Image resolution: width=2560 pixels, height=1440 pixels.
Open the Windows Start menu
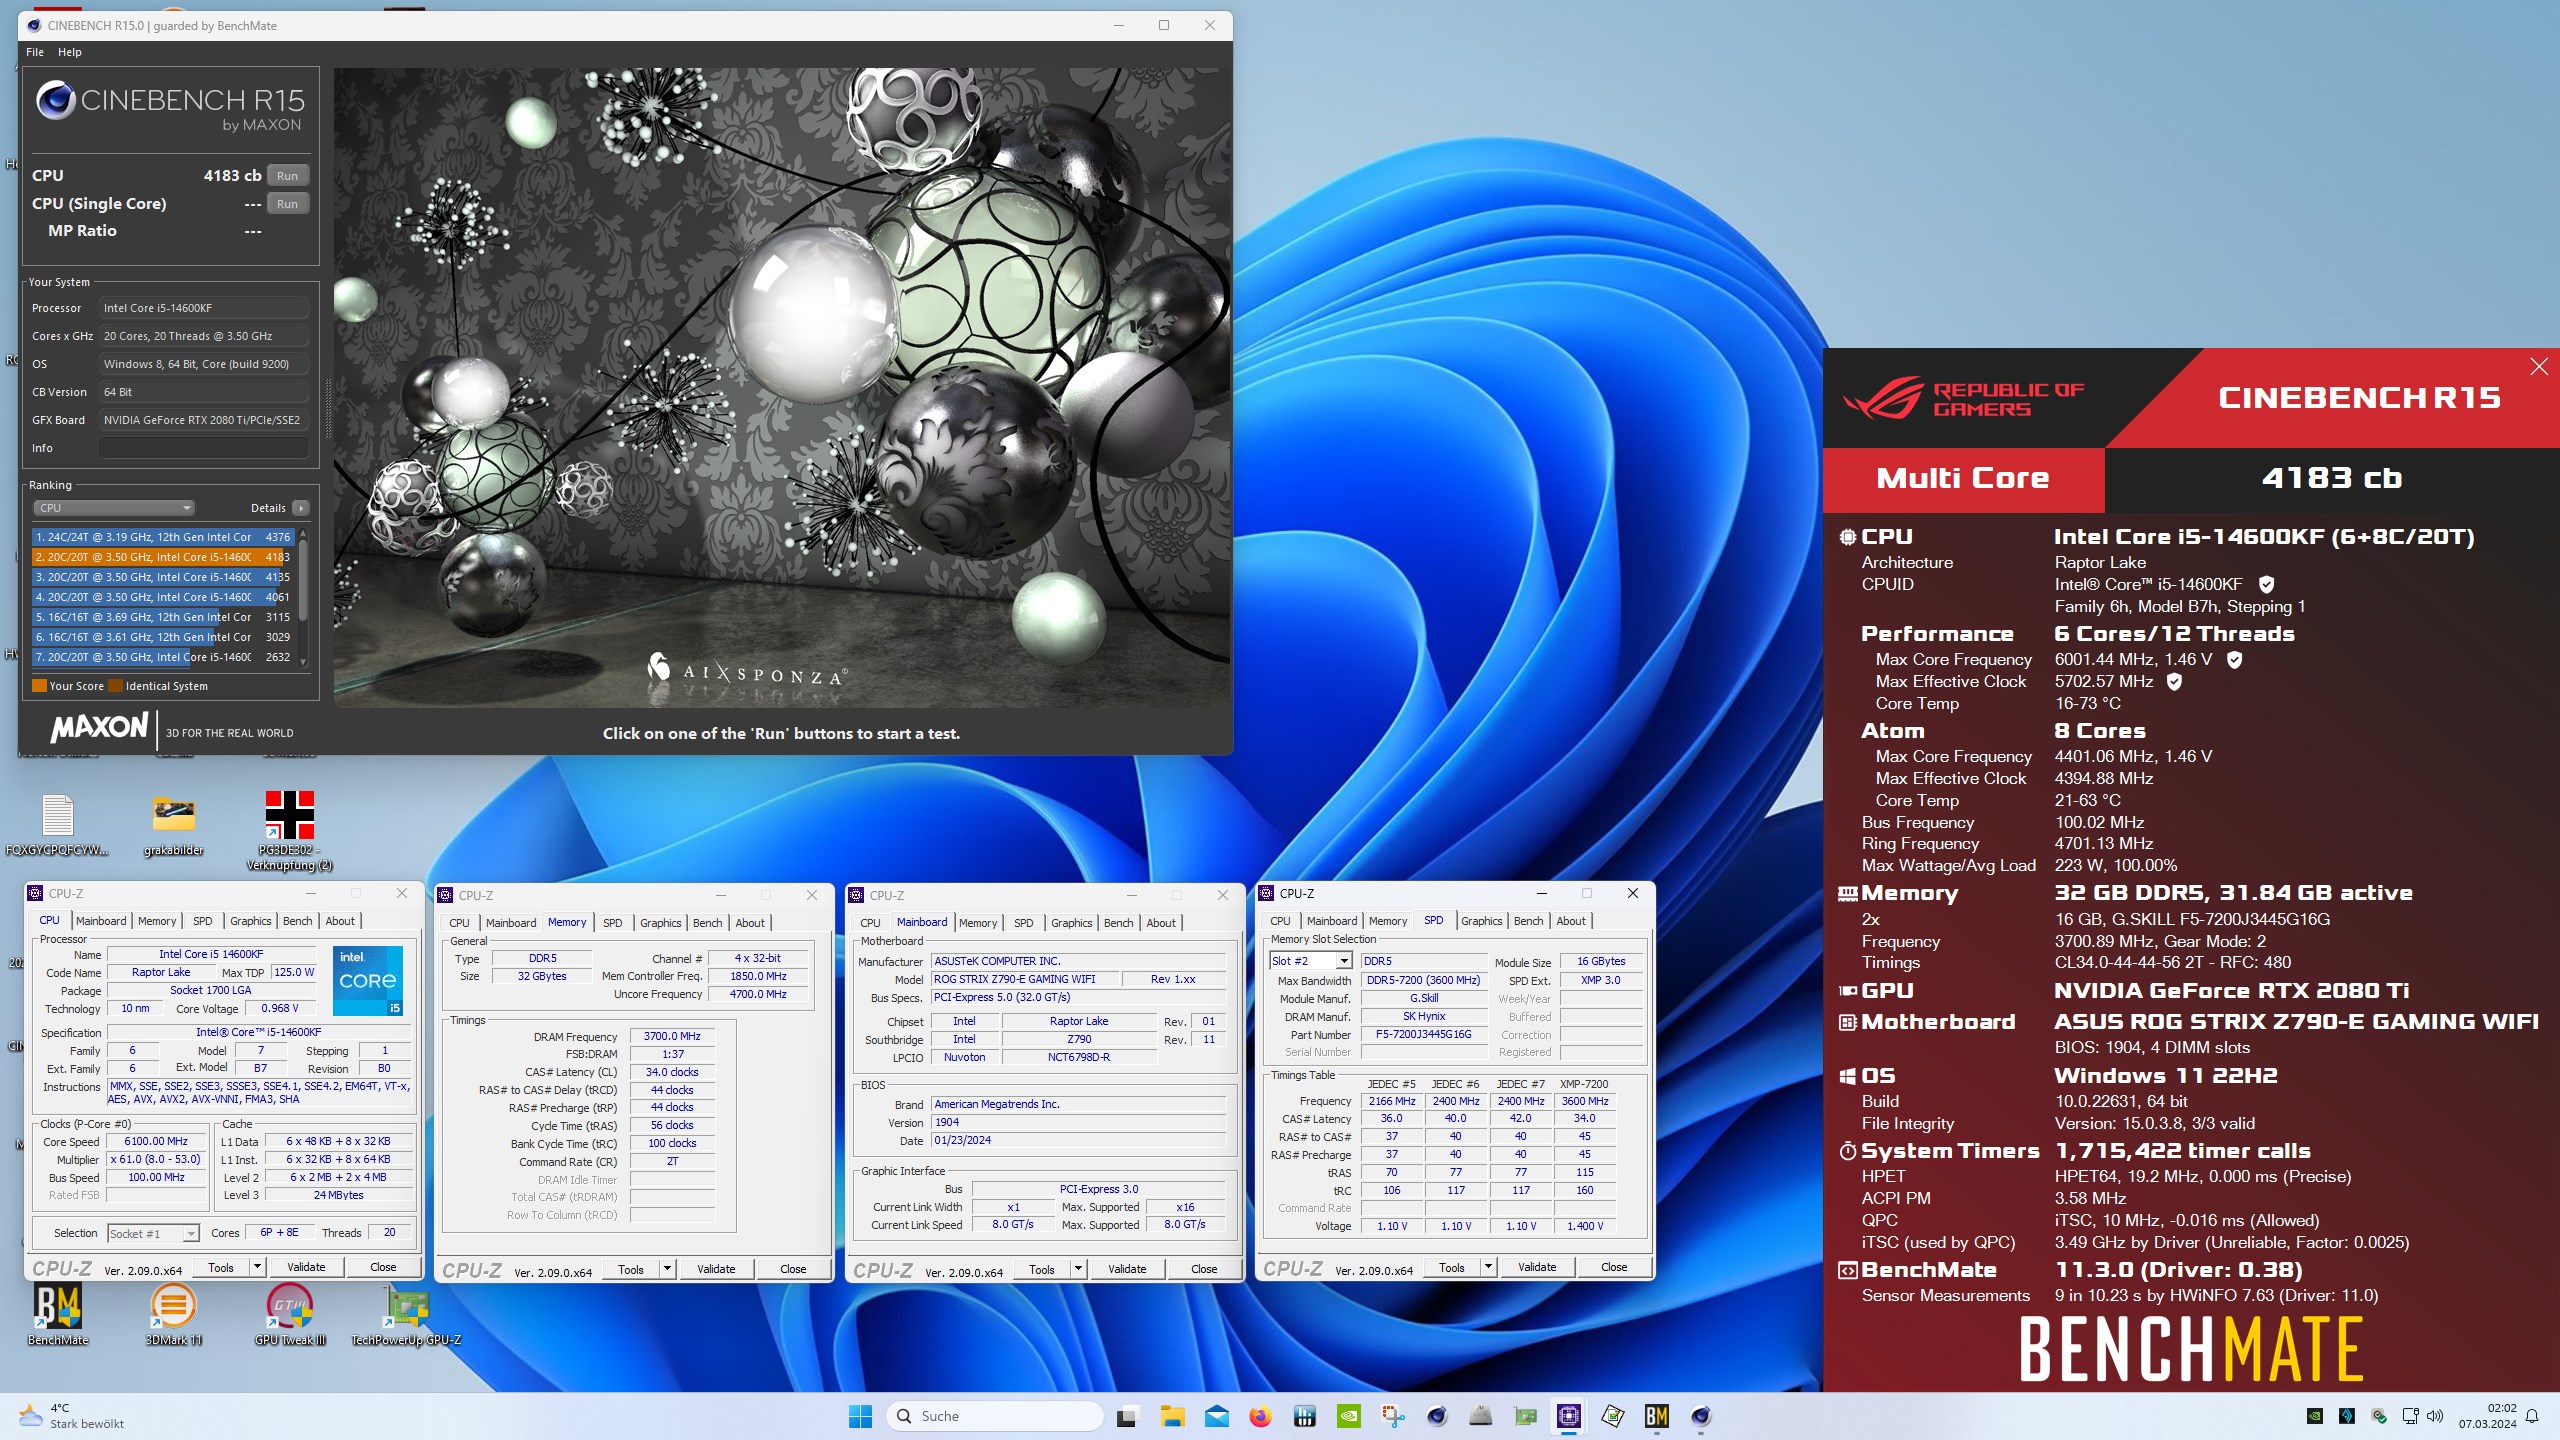tap(860, 1416)
